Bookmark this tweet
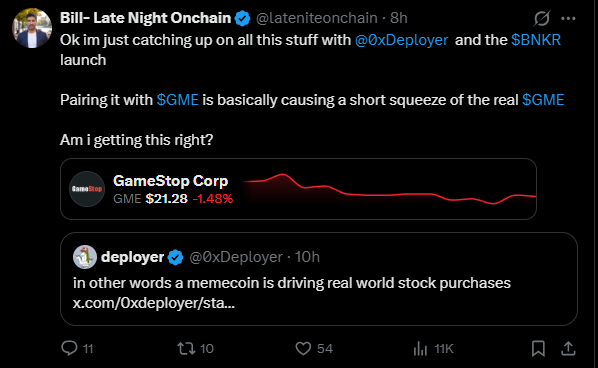This screenshot has width=598, height=368. click(538, 348)
